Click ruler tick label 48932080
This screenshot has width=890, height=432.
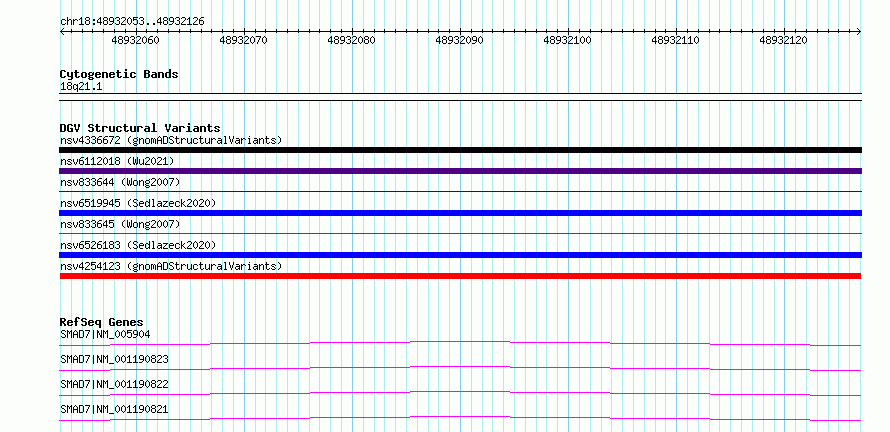click(351, 40)
